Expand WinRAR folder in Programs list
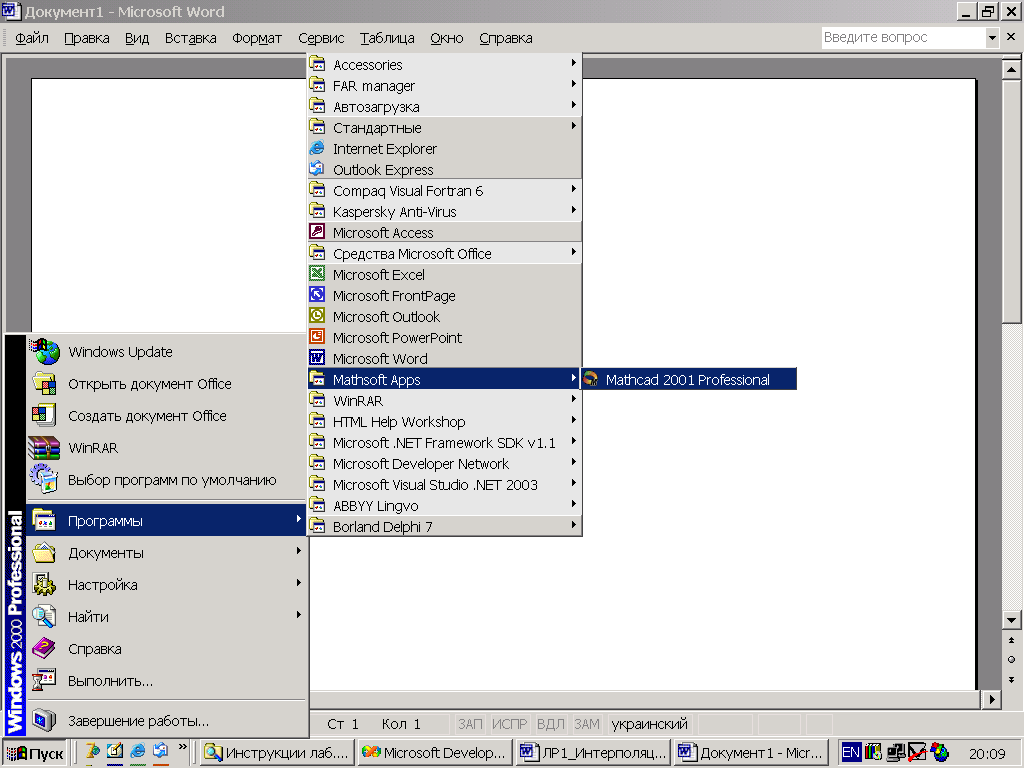Image resolution: width=1024 pixels, height=768 pixels. (x=444, y=401)
